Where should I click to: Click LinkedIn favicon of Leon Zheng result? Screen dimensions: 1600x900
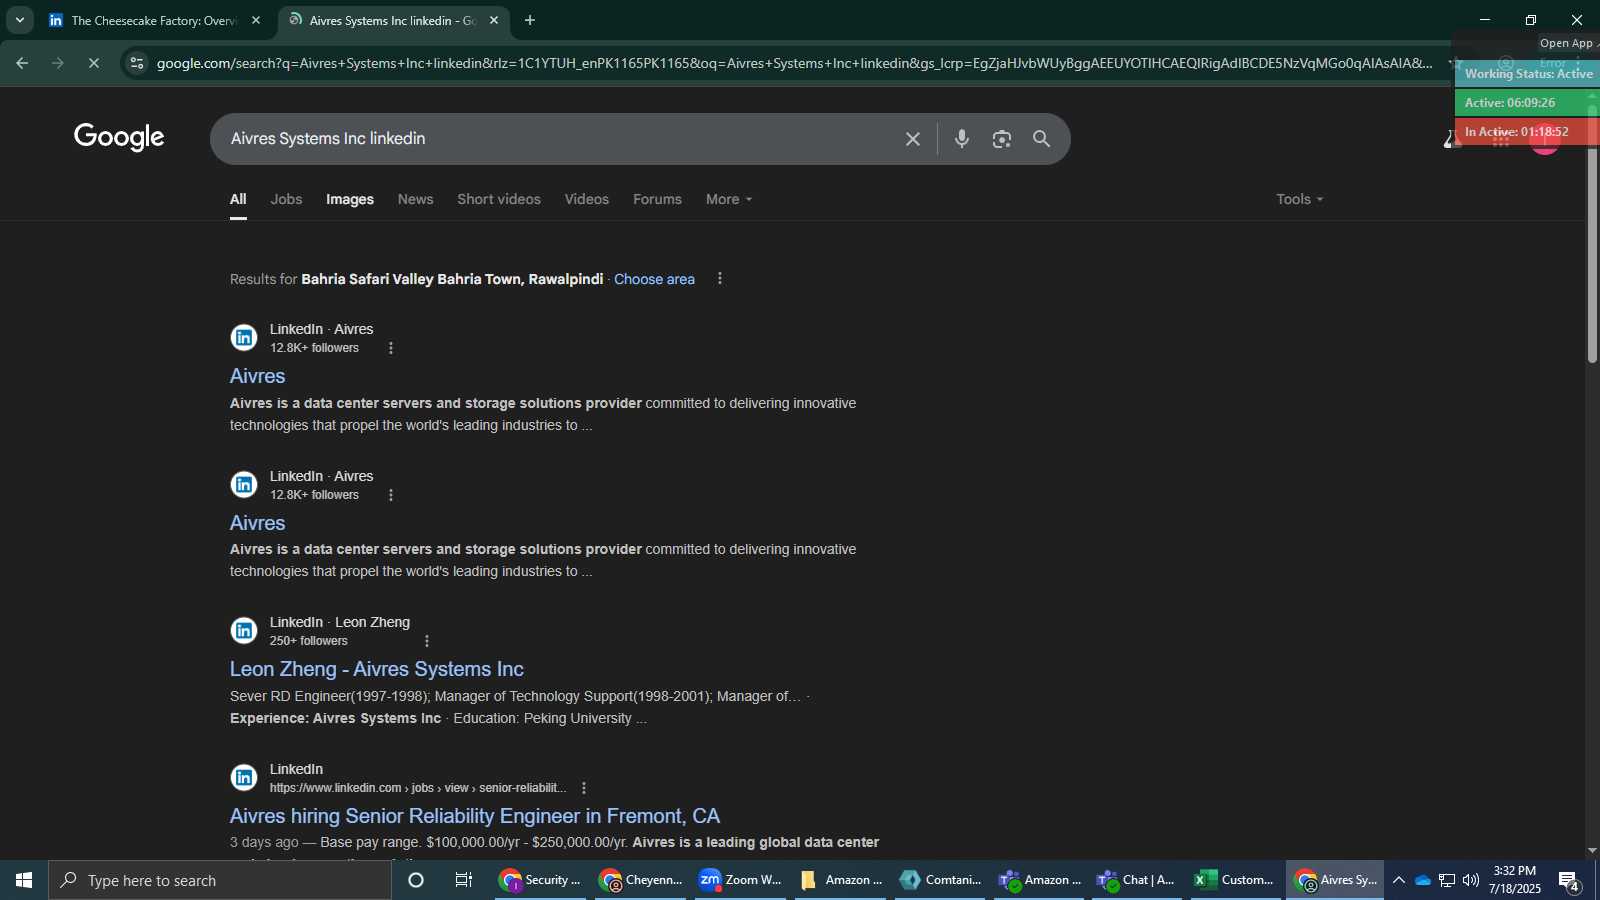[244, 631]
